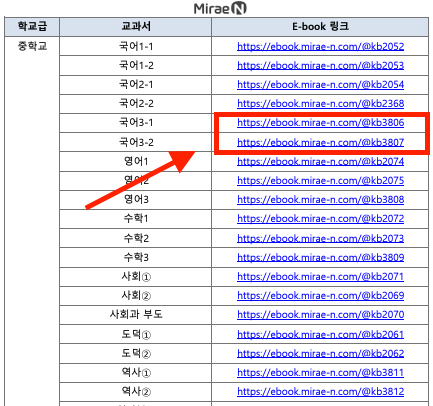
Task: Open the 사회과 부도 e-book link kb2070
Action: pos(320,314)
